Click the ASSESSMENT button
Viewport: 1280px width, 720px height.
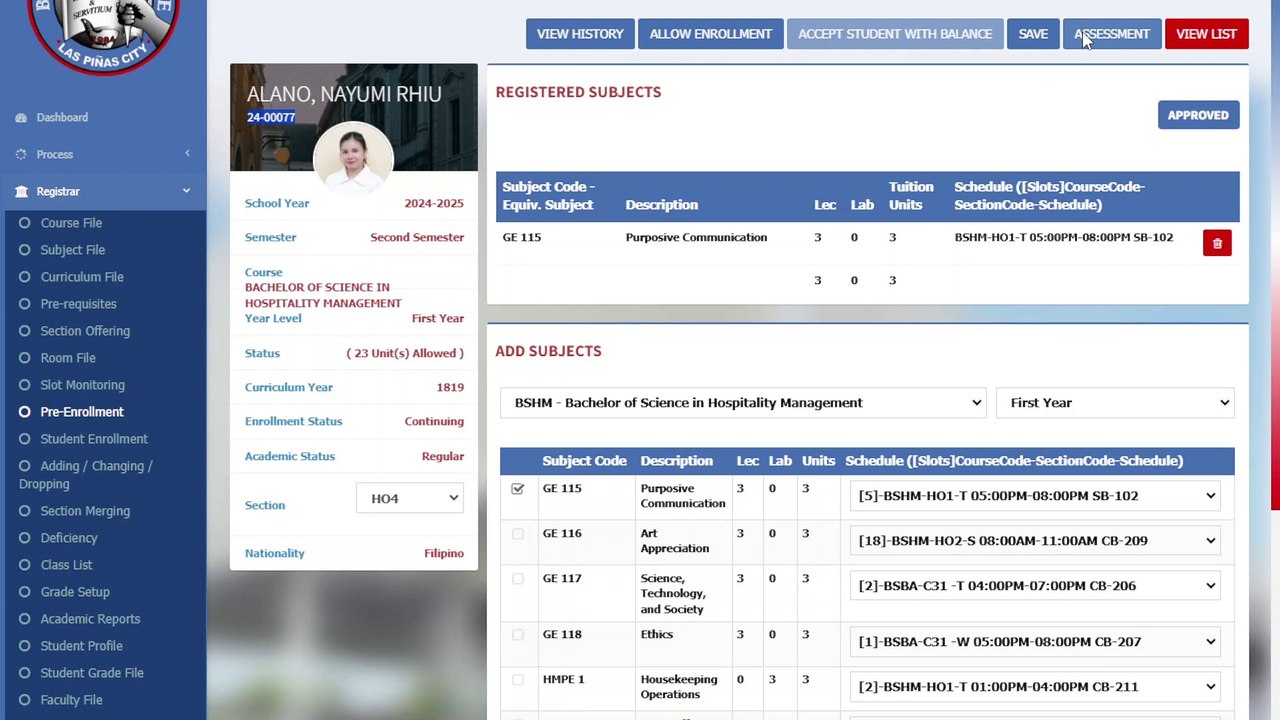(1112, 34)
